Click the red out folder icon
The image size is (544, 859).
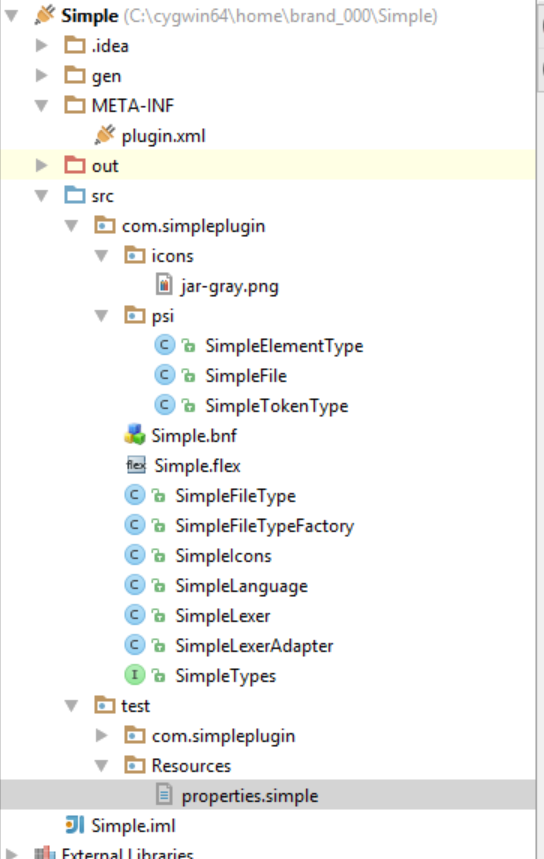point(75,165)
